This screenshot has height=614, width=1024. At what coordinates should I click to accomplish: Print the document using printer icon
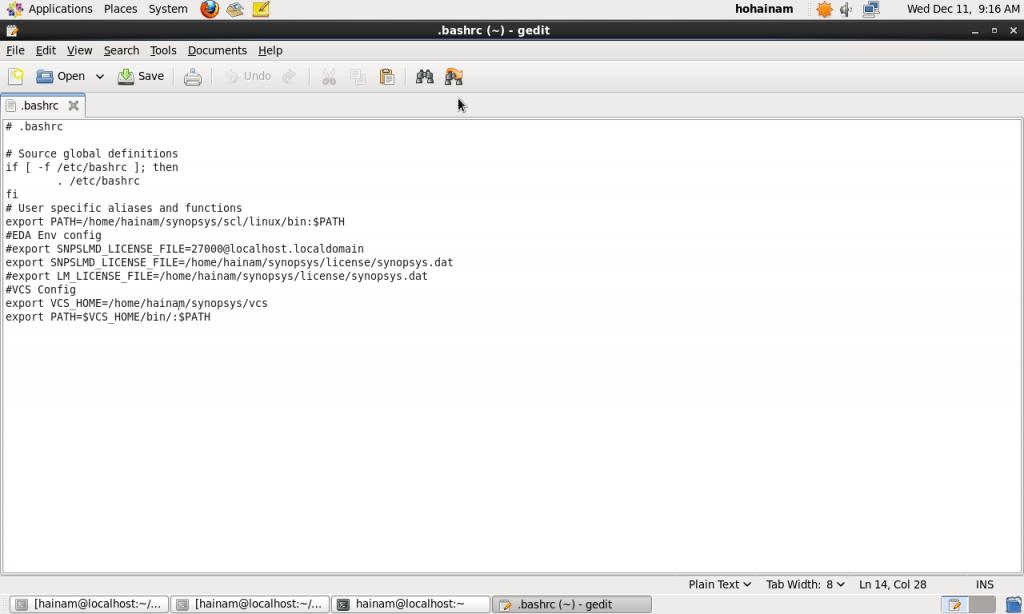pos(193,77)
